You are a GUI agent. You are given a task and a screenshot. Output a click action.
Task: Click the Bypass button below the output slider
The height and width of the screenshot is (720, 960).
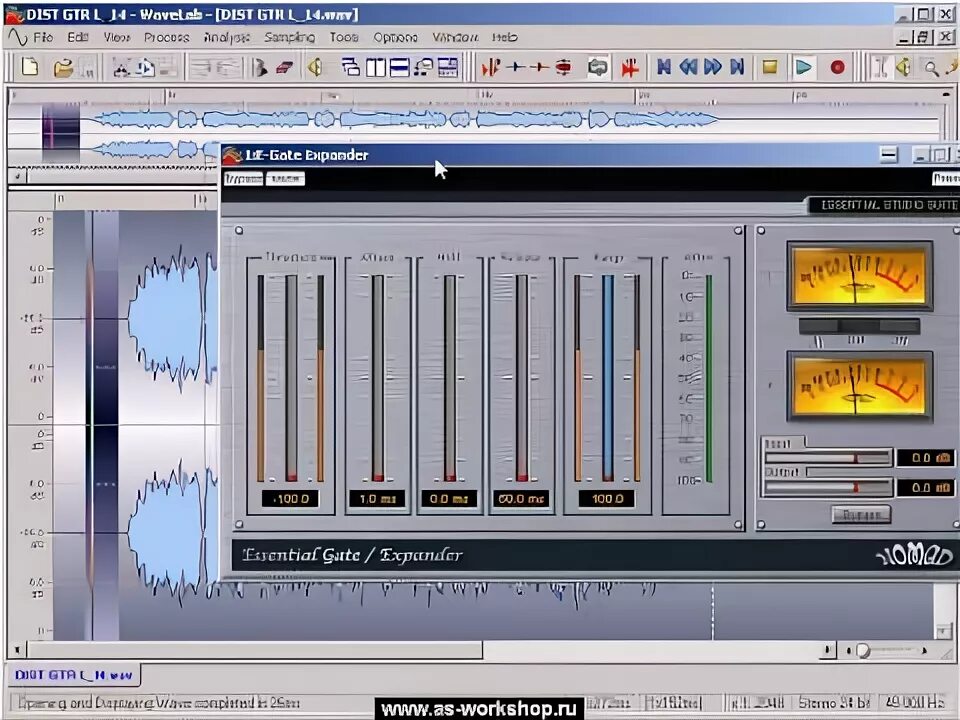click(x=861, y=515)
